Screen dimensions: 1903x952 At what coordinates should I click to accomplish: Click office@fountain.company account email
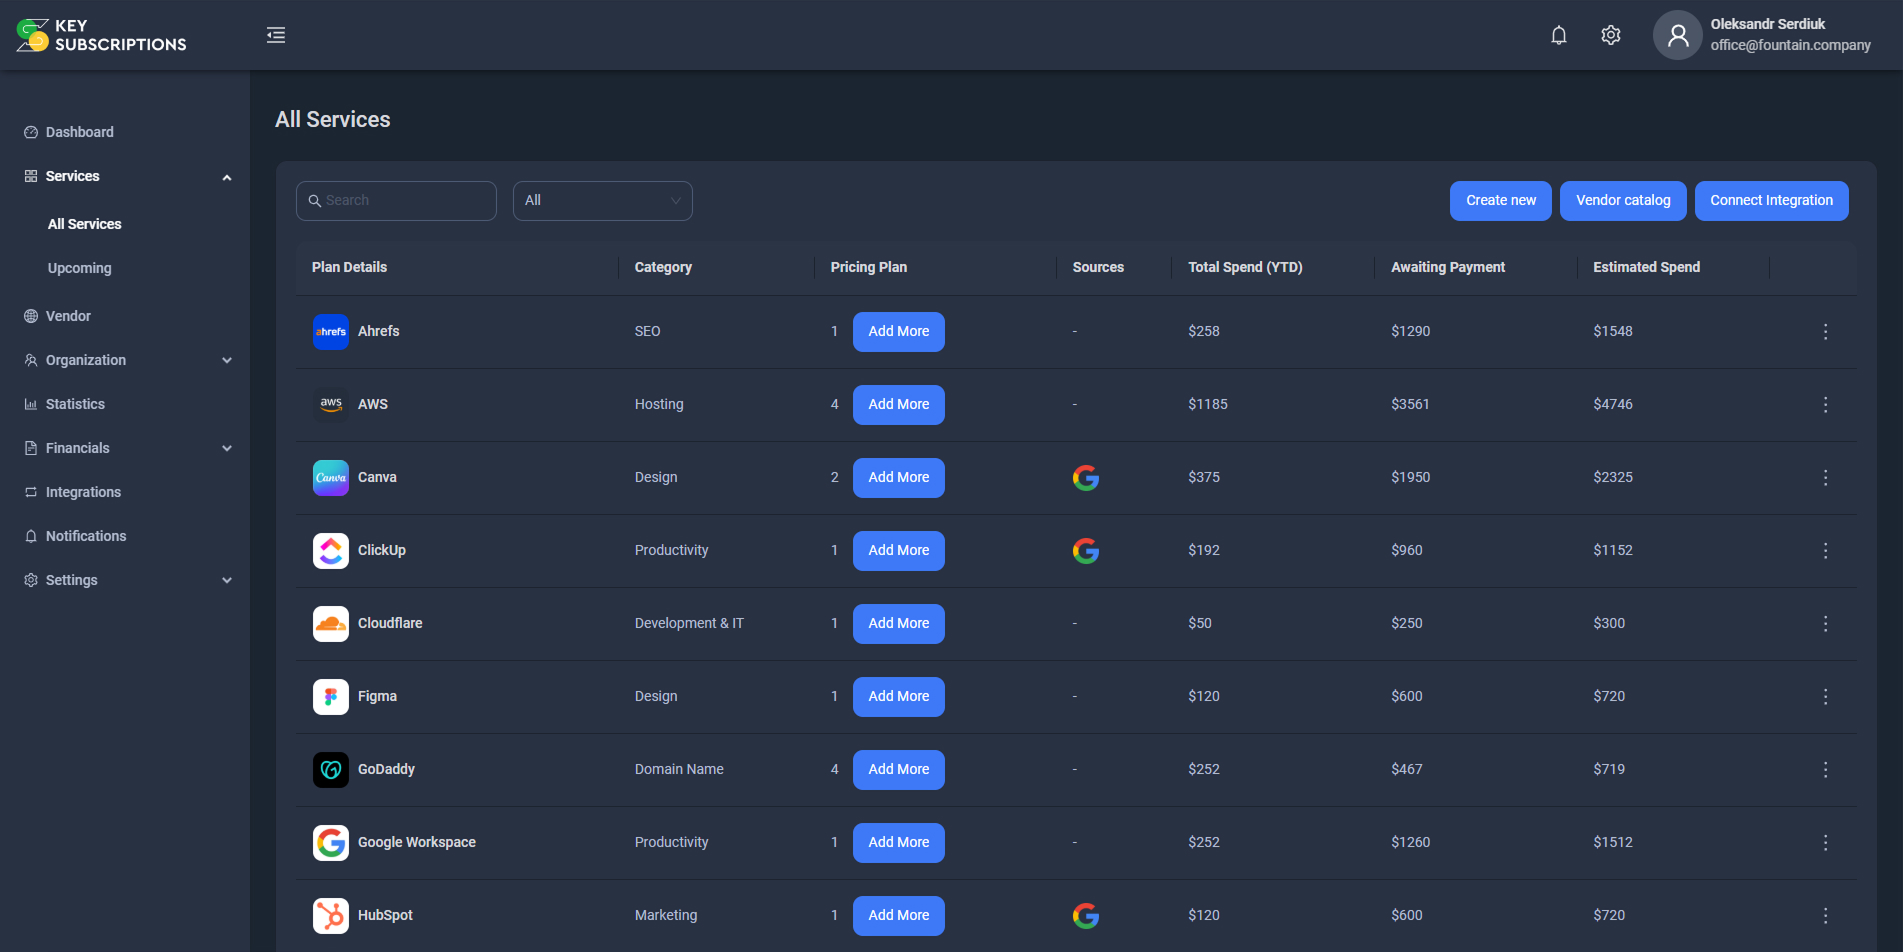tap(1790, 45)
